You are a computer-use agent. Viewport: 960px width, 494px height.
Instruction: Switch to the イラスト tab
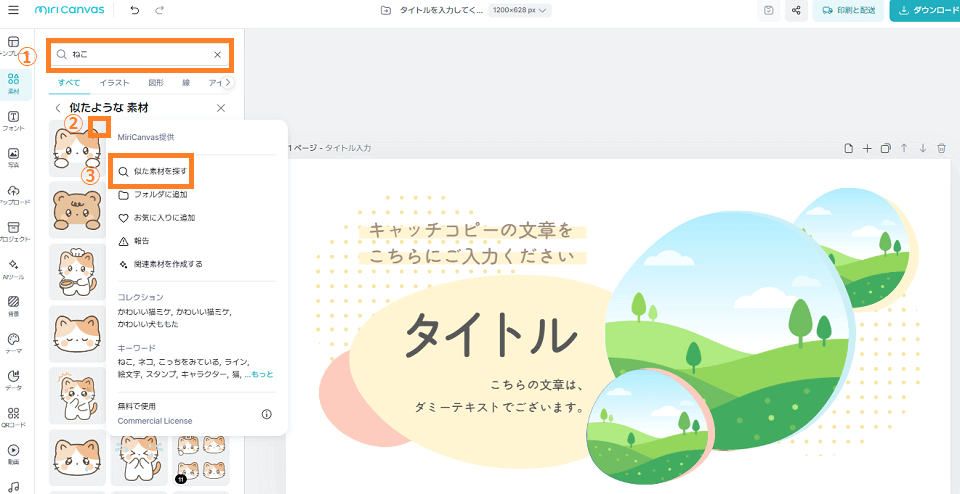(x=114, y=83)
